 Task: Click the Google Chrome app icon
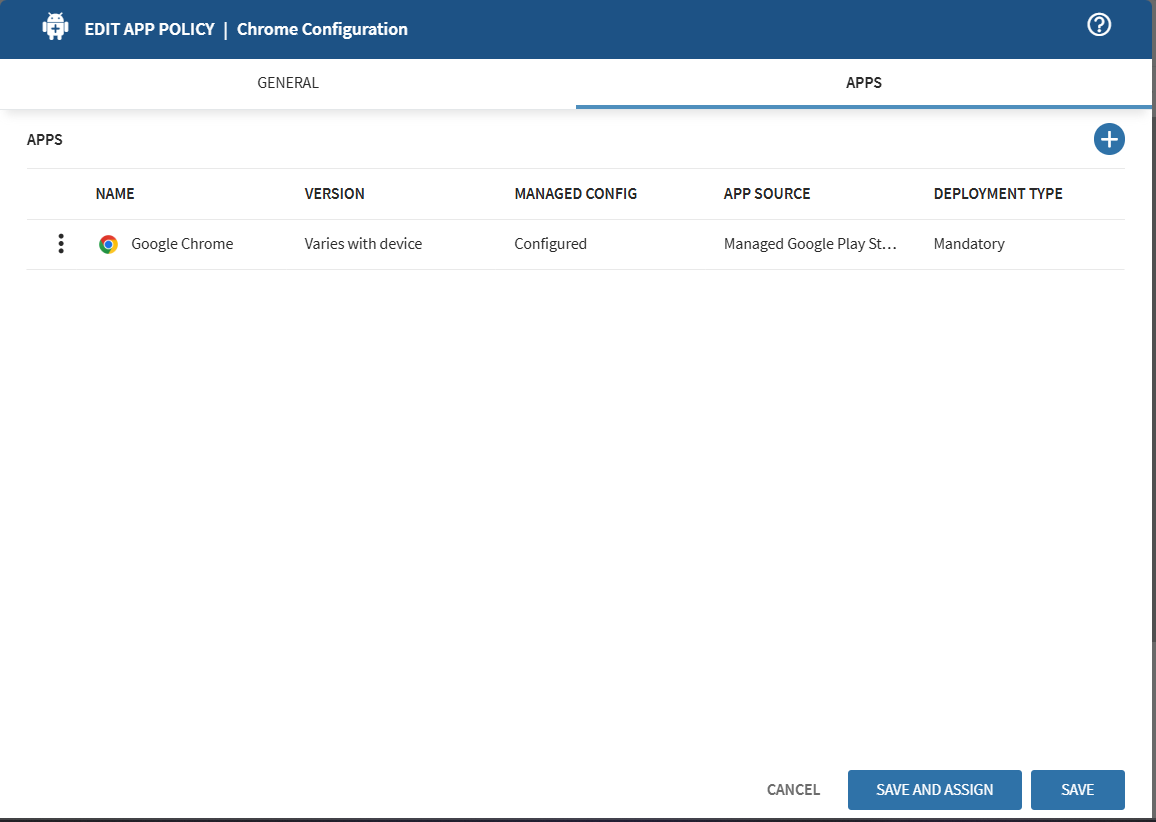[108, 243]
